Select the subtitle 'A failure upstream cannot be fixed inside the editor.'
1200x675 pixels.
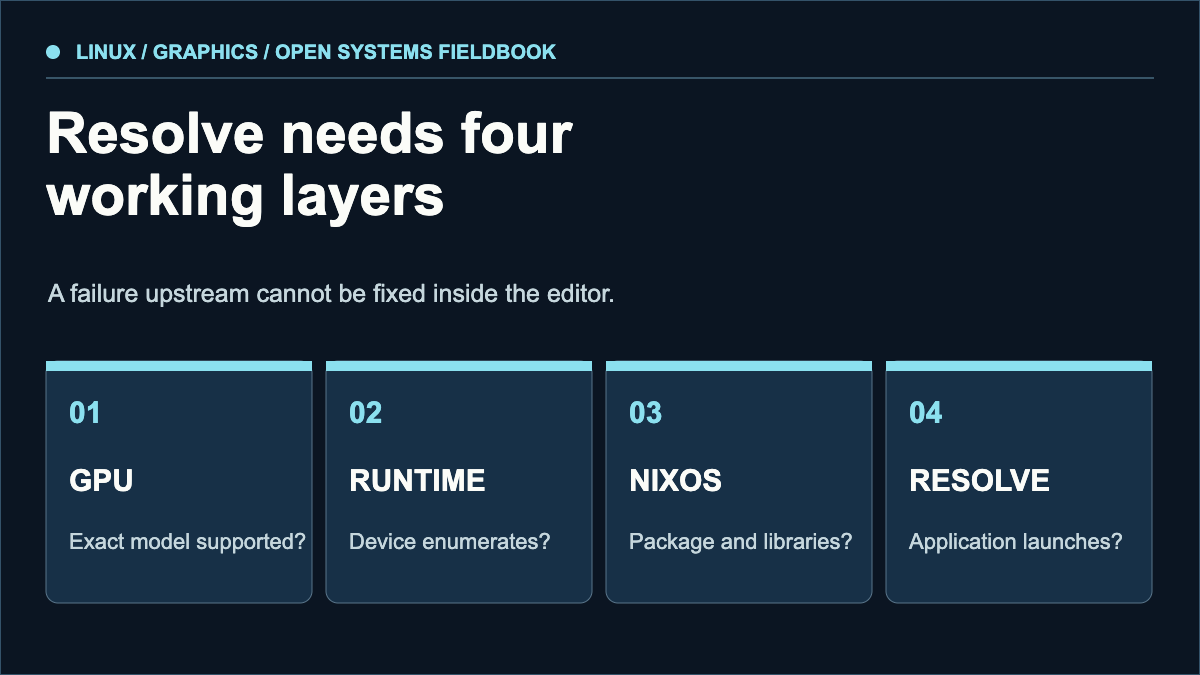pyautogui.click(x=330, y=295)
